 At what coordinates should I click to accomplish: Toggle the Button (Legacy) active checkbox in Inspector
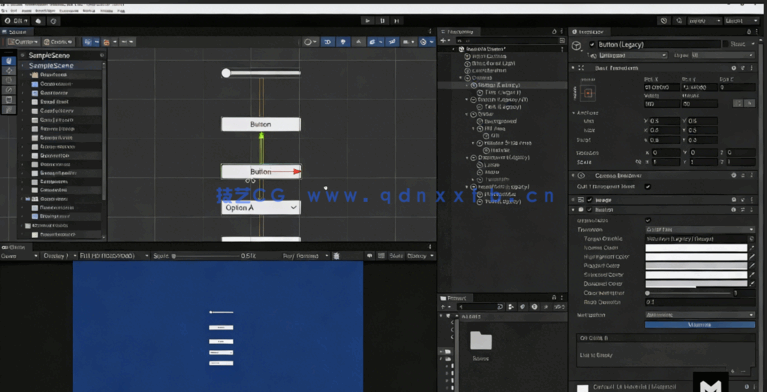pyautogui.click(x=592, y=44)
